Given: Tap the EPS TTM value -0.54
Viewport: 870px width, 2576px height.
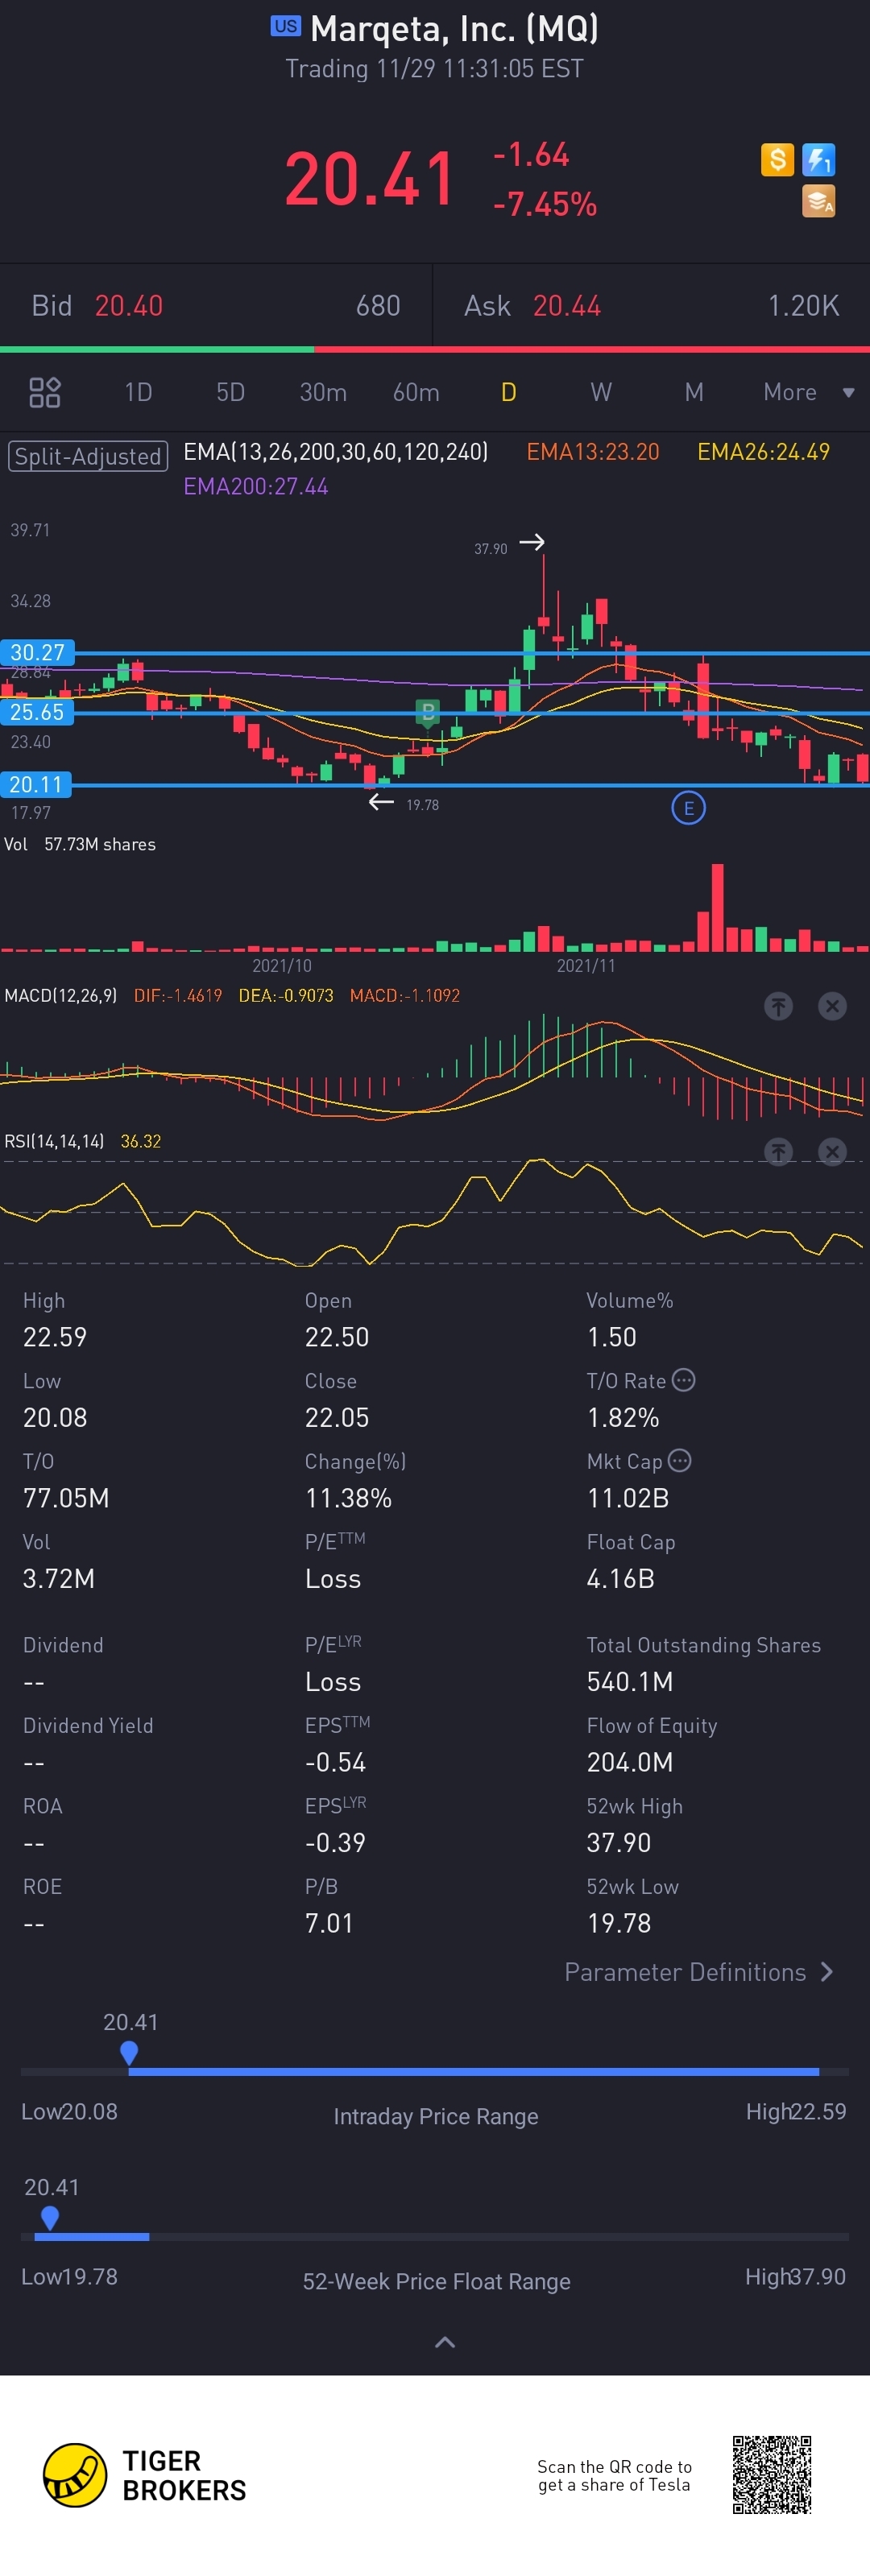Looking at the screenshot, I should click(335, 1762).
